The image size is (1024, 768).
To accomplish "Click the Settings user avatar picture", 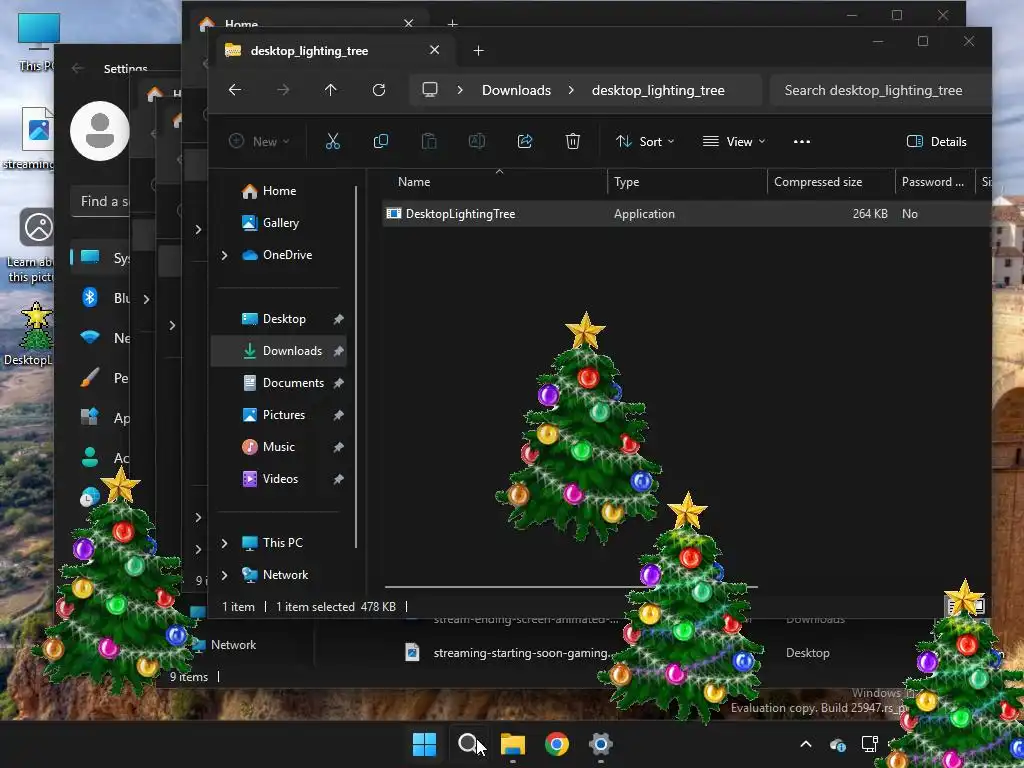I will 99,131.
